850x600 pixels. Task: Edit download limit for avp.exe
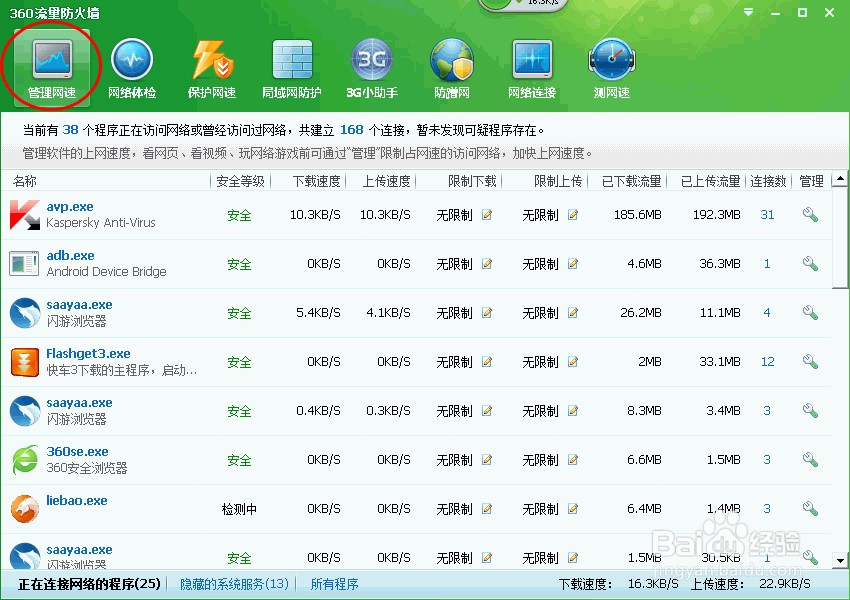[487, 215]
